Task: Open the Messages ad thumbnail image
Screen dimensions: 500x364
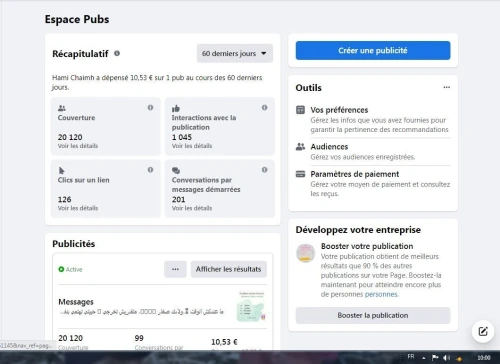Action: tap(252, 306)
